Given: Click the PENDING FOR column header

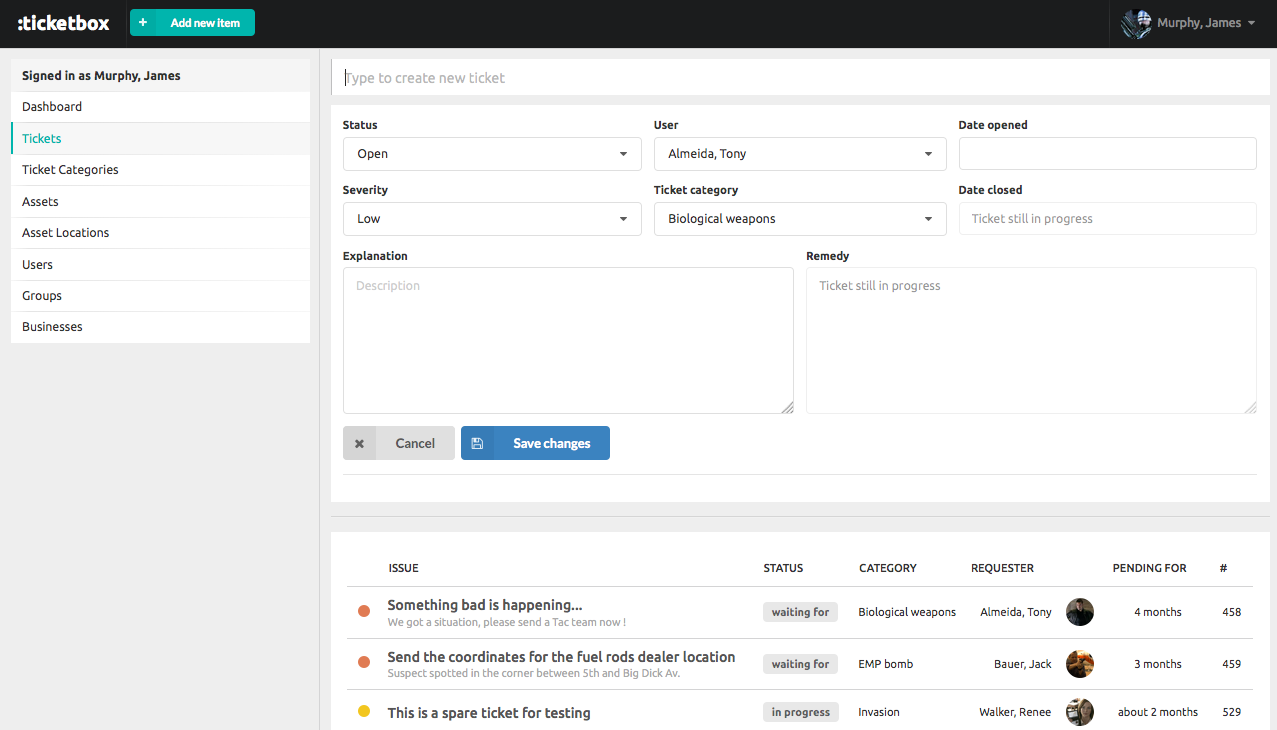Looking at the screenshot, I should [1149, 568].
